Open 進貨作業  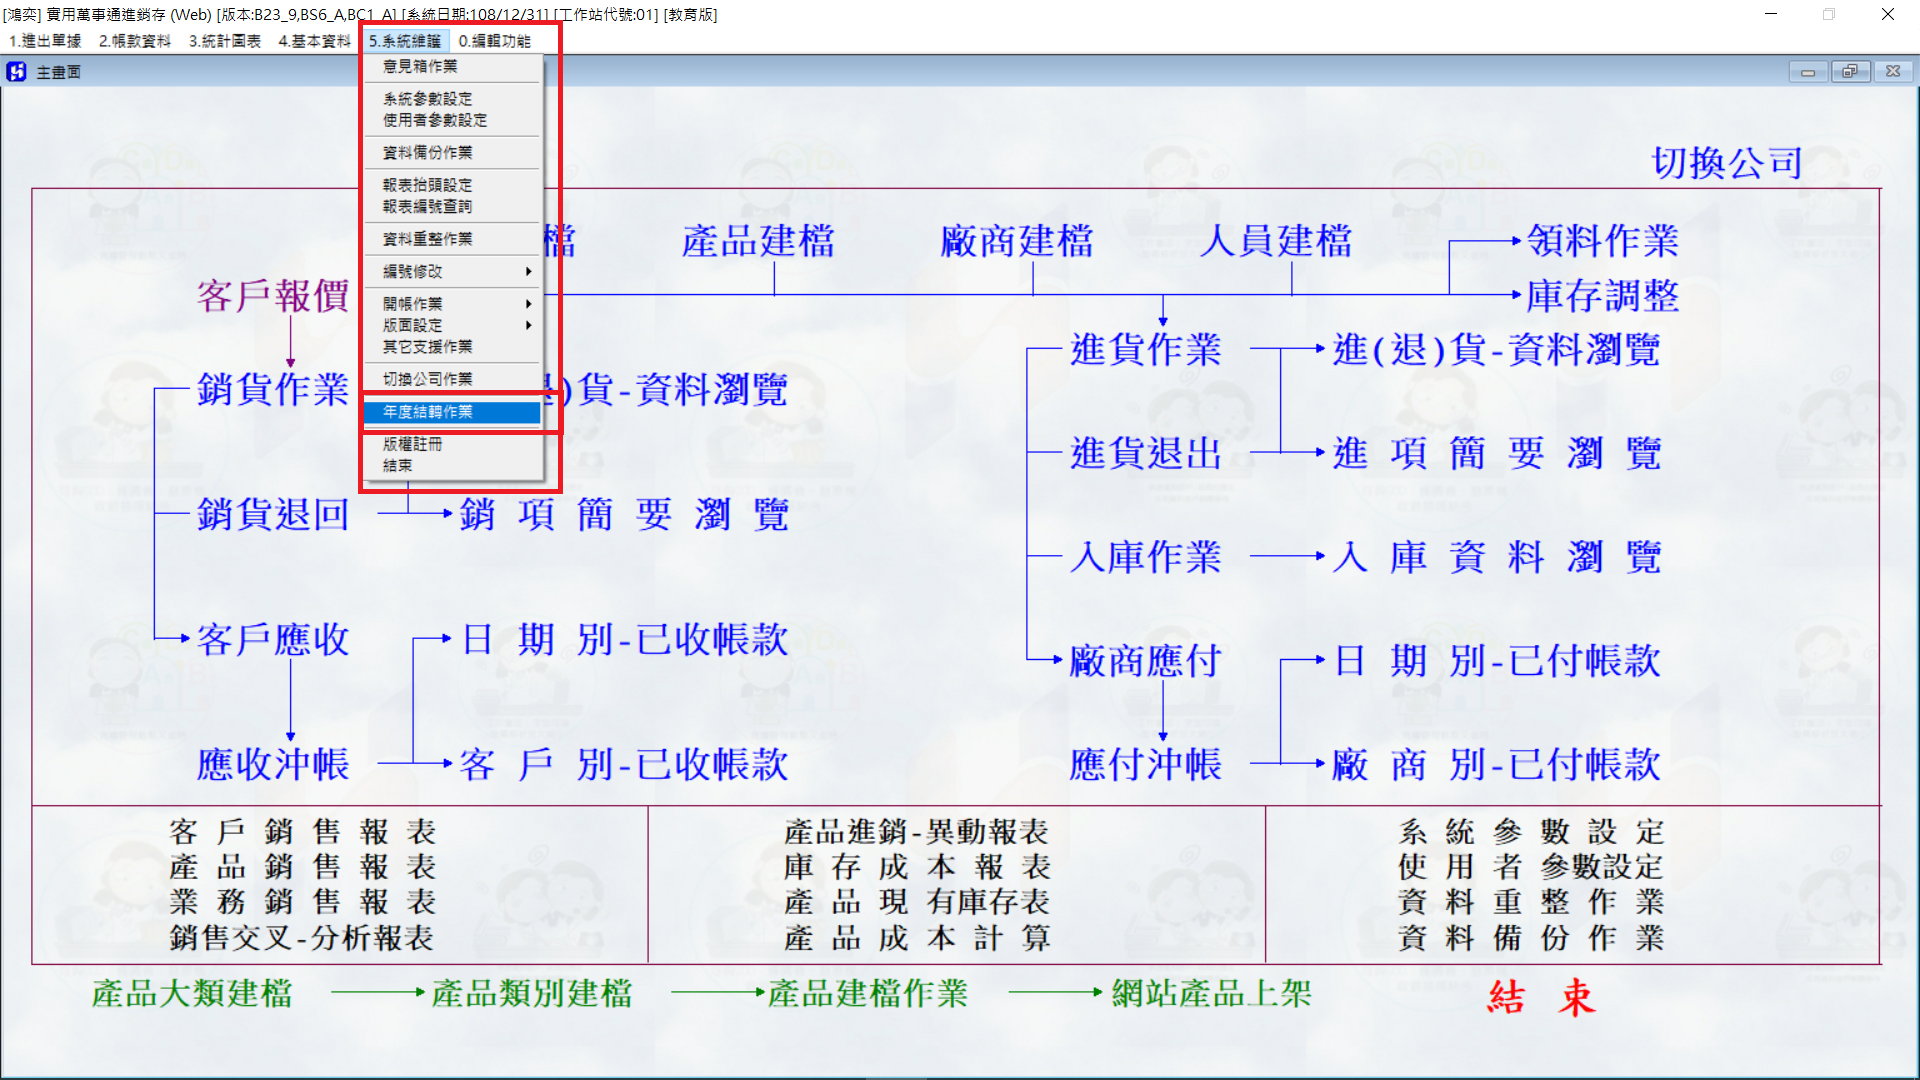click(x=1146, y=350)
